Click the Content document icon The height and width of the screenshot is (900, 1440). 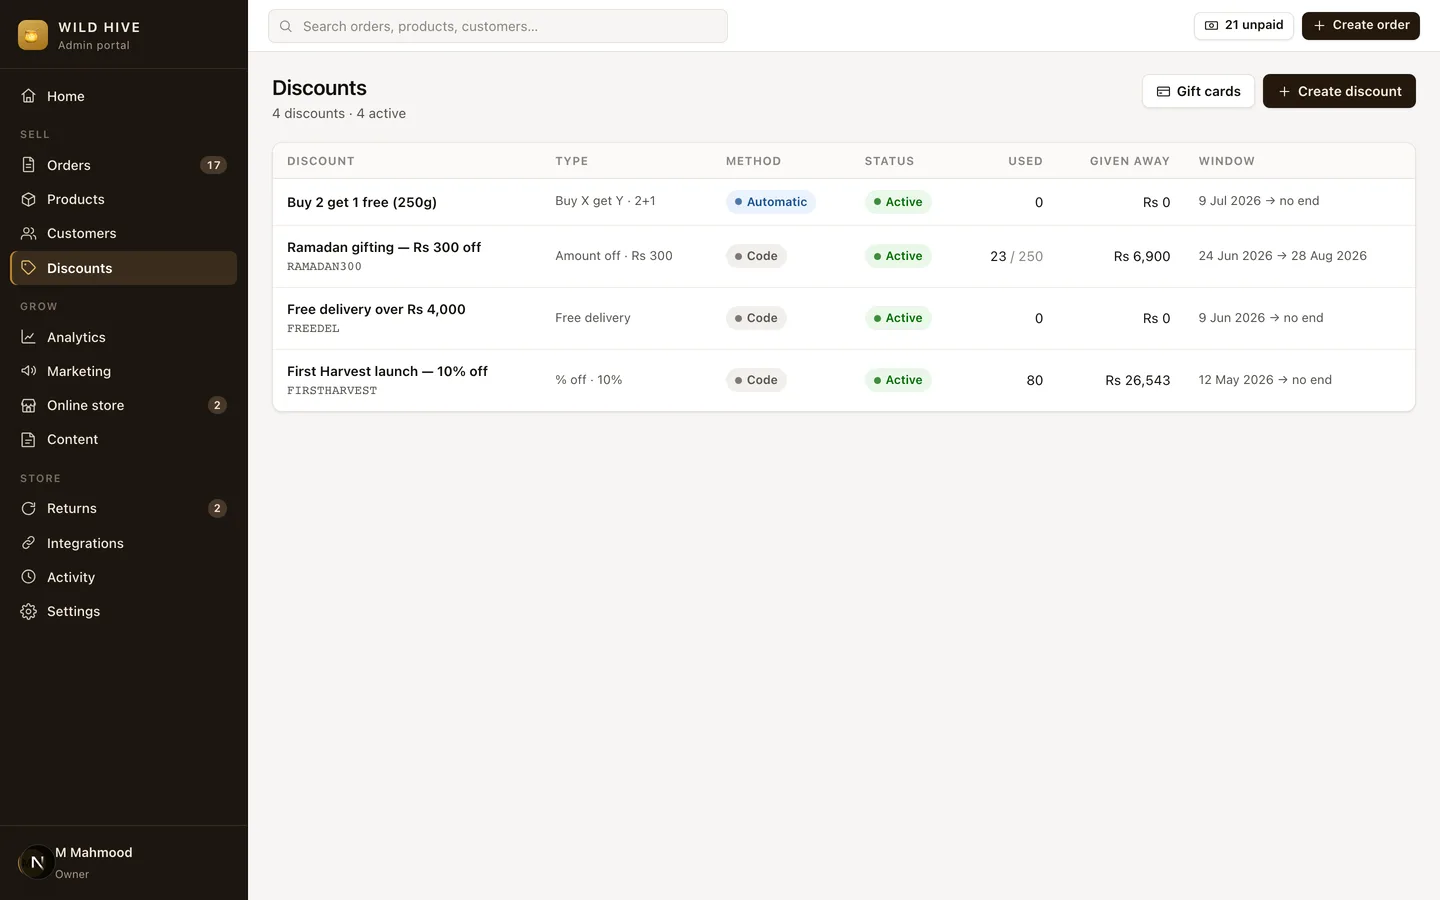(x=29, y=439)
